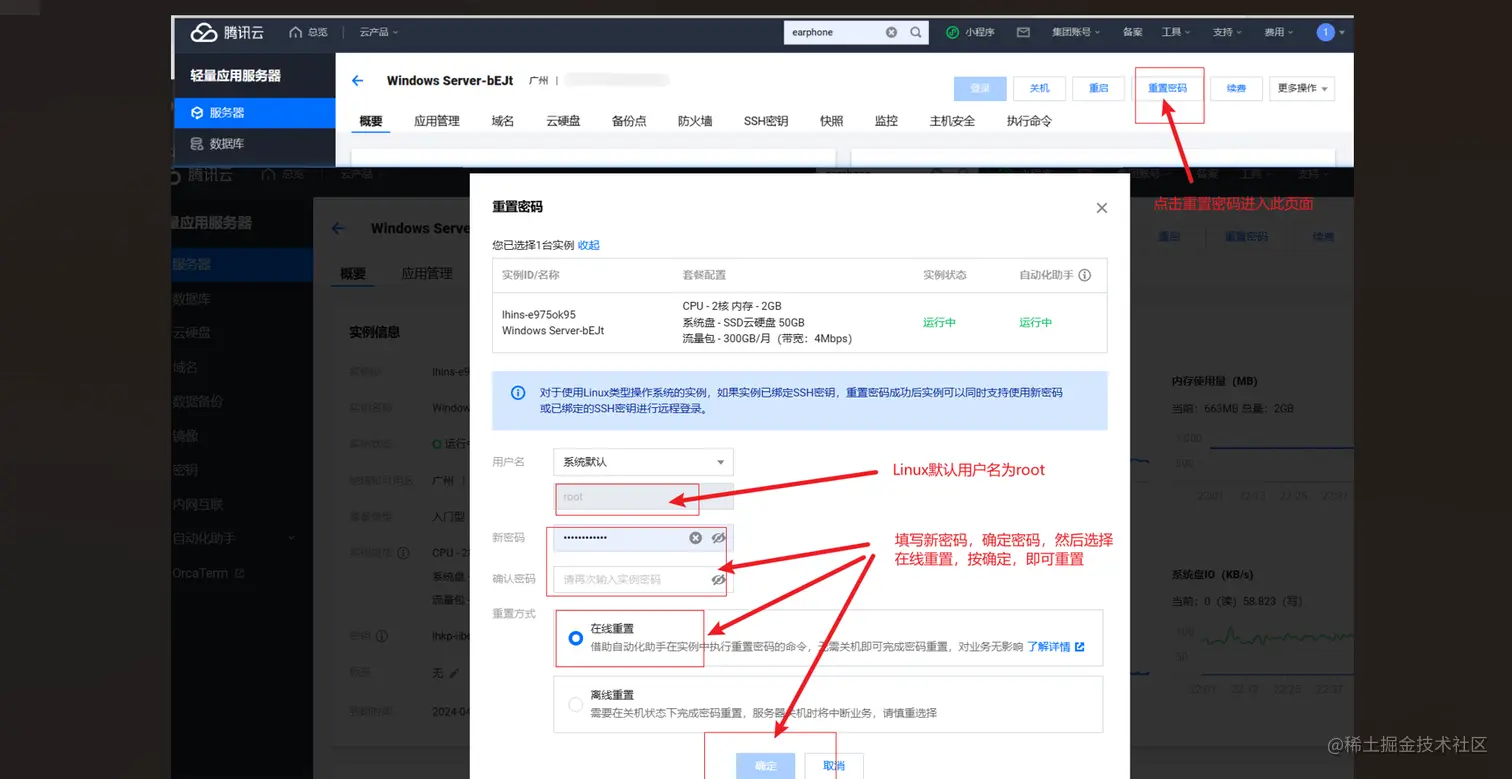Click the 轻量应用服务器 sidebar title
Screen dimensions: 1512x779
click(x=236, y=76)
